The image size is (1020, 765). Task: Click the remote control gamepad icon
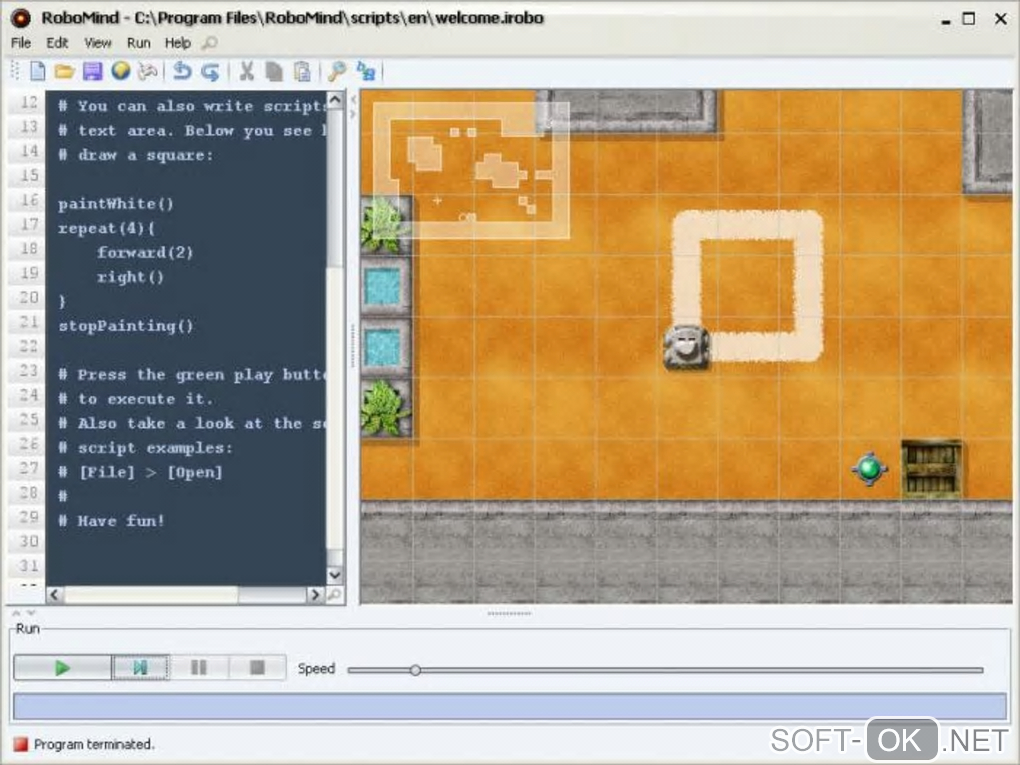(x=148, y=71)
